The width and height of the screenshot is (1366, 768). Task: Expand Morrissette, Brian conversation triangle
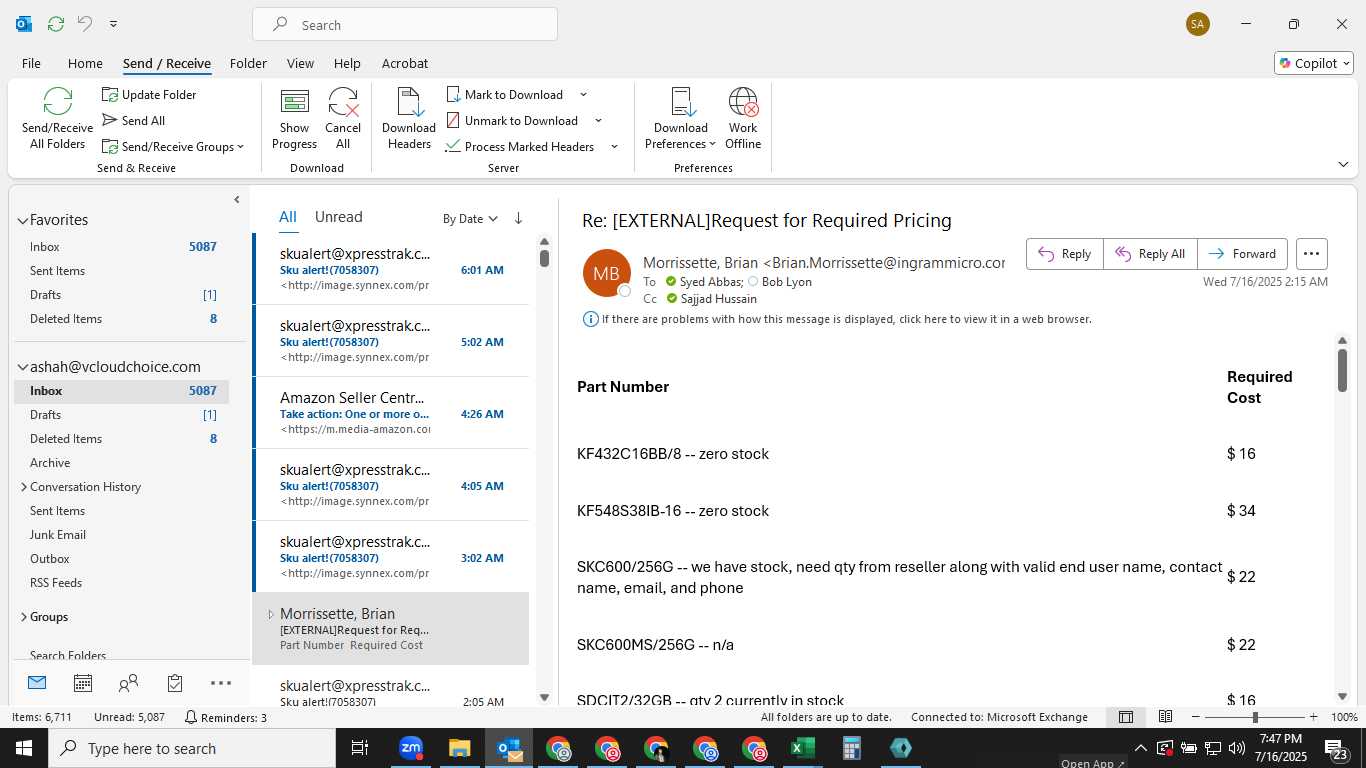click(x=270, y=614)
